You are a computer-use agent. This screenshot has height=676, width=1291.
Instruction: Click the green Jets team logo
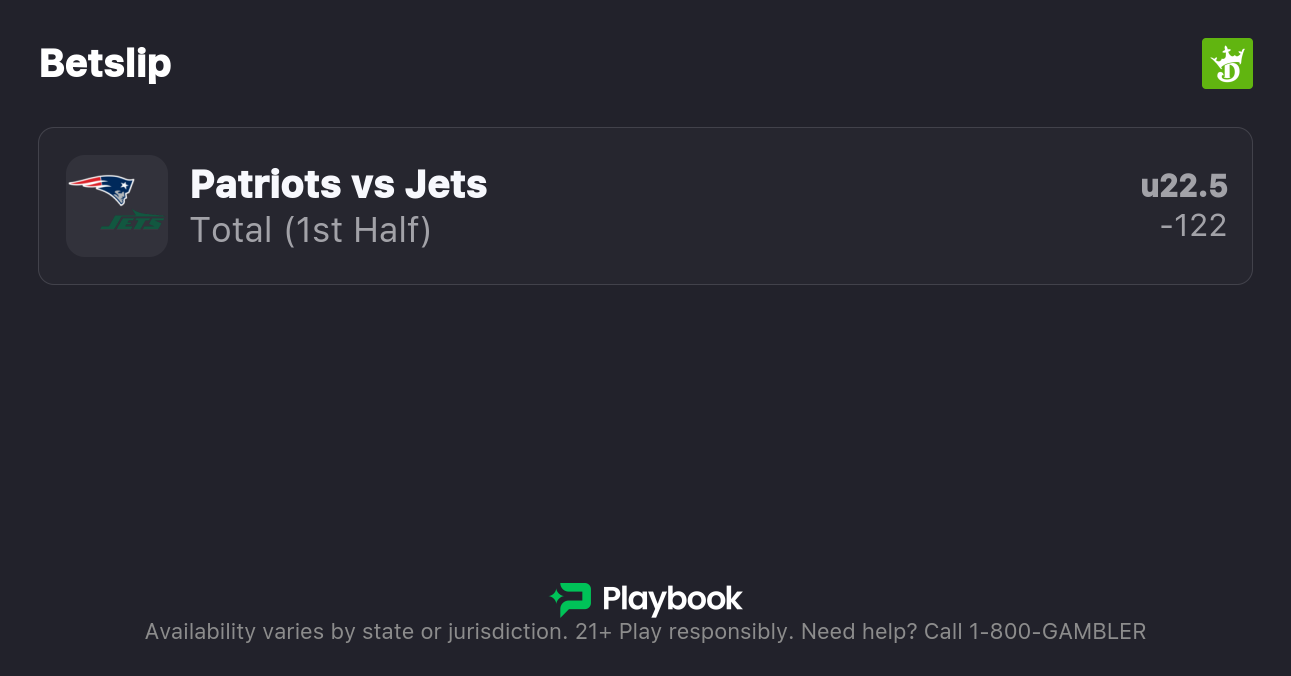click(133, 221)
